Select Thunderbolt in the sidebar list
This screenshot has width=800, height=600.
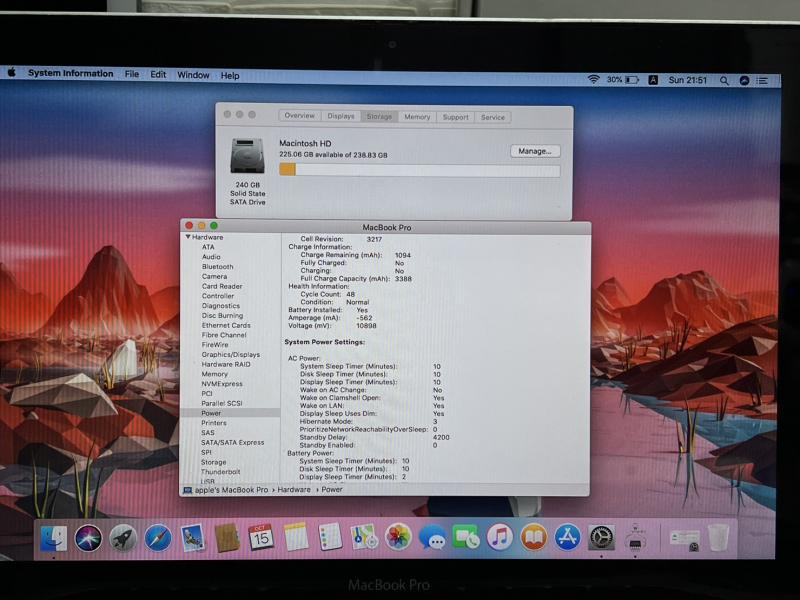pos(220,472)
